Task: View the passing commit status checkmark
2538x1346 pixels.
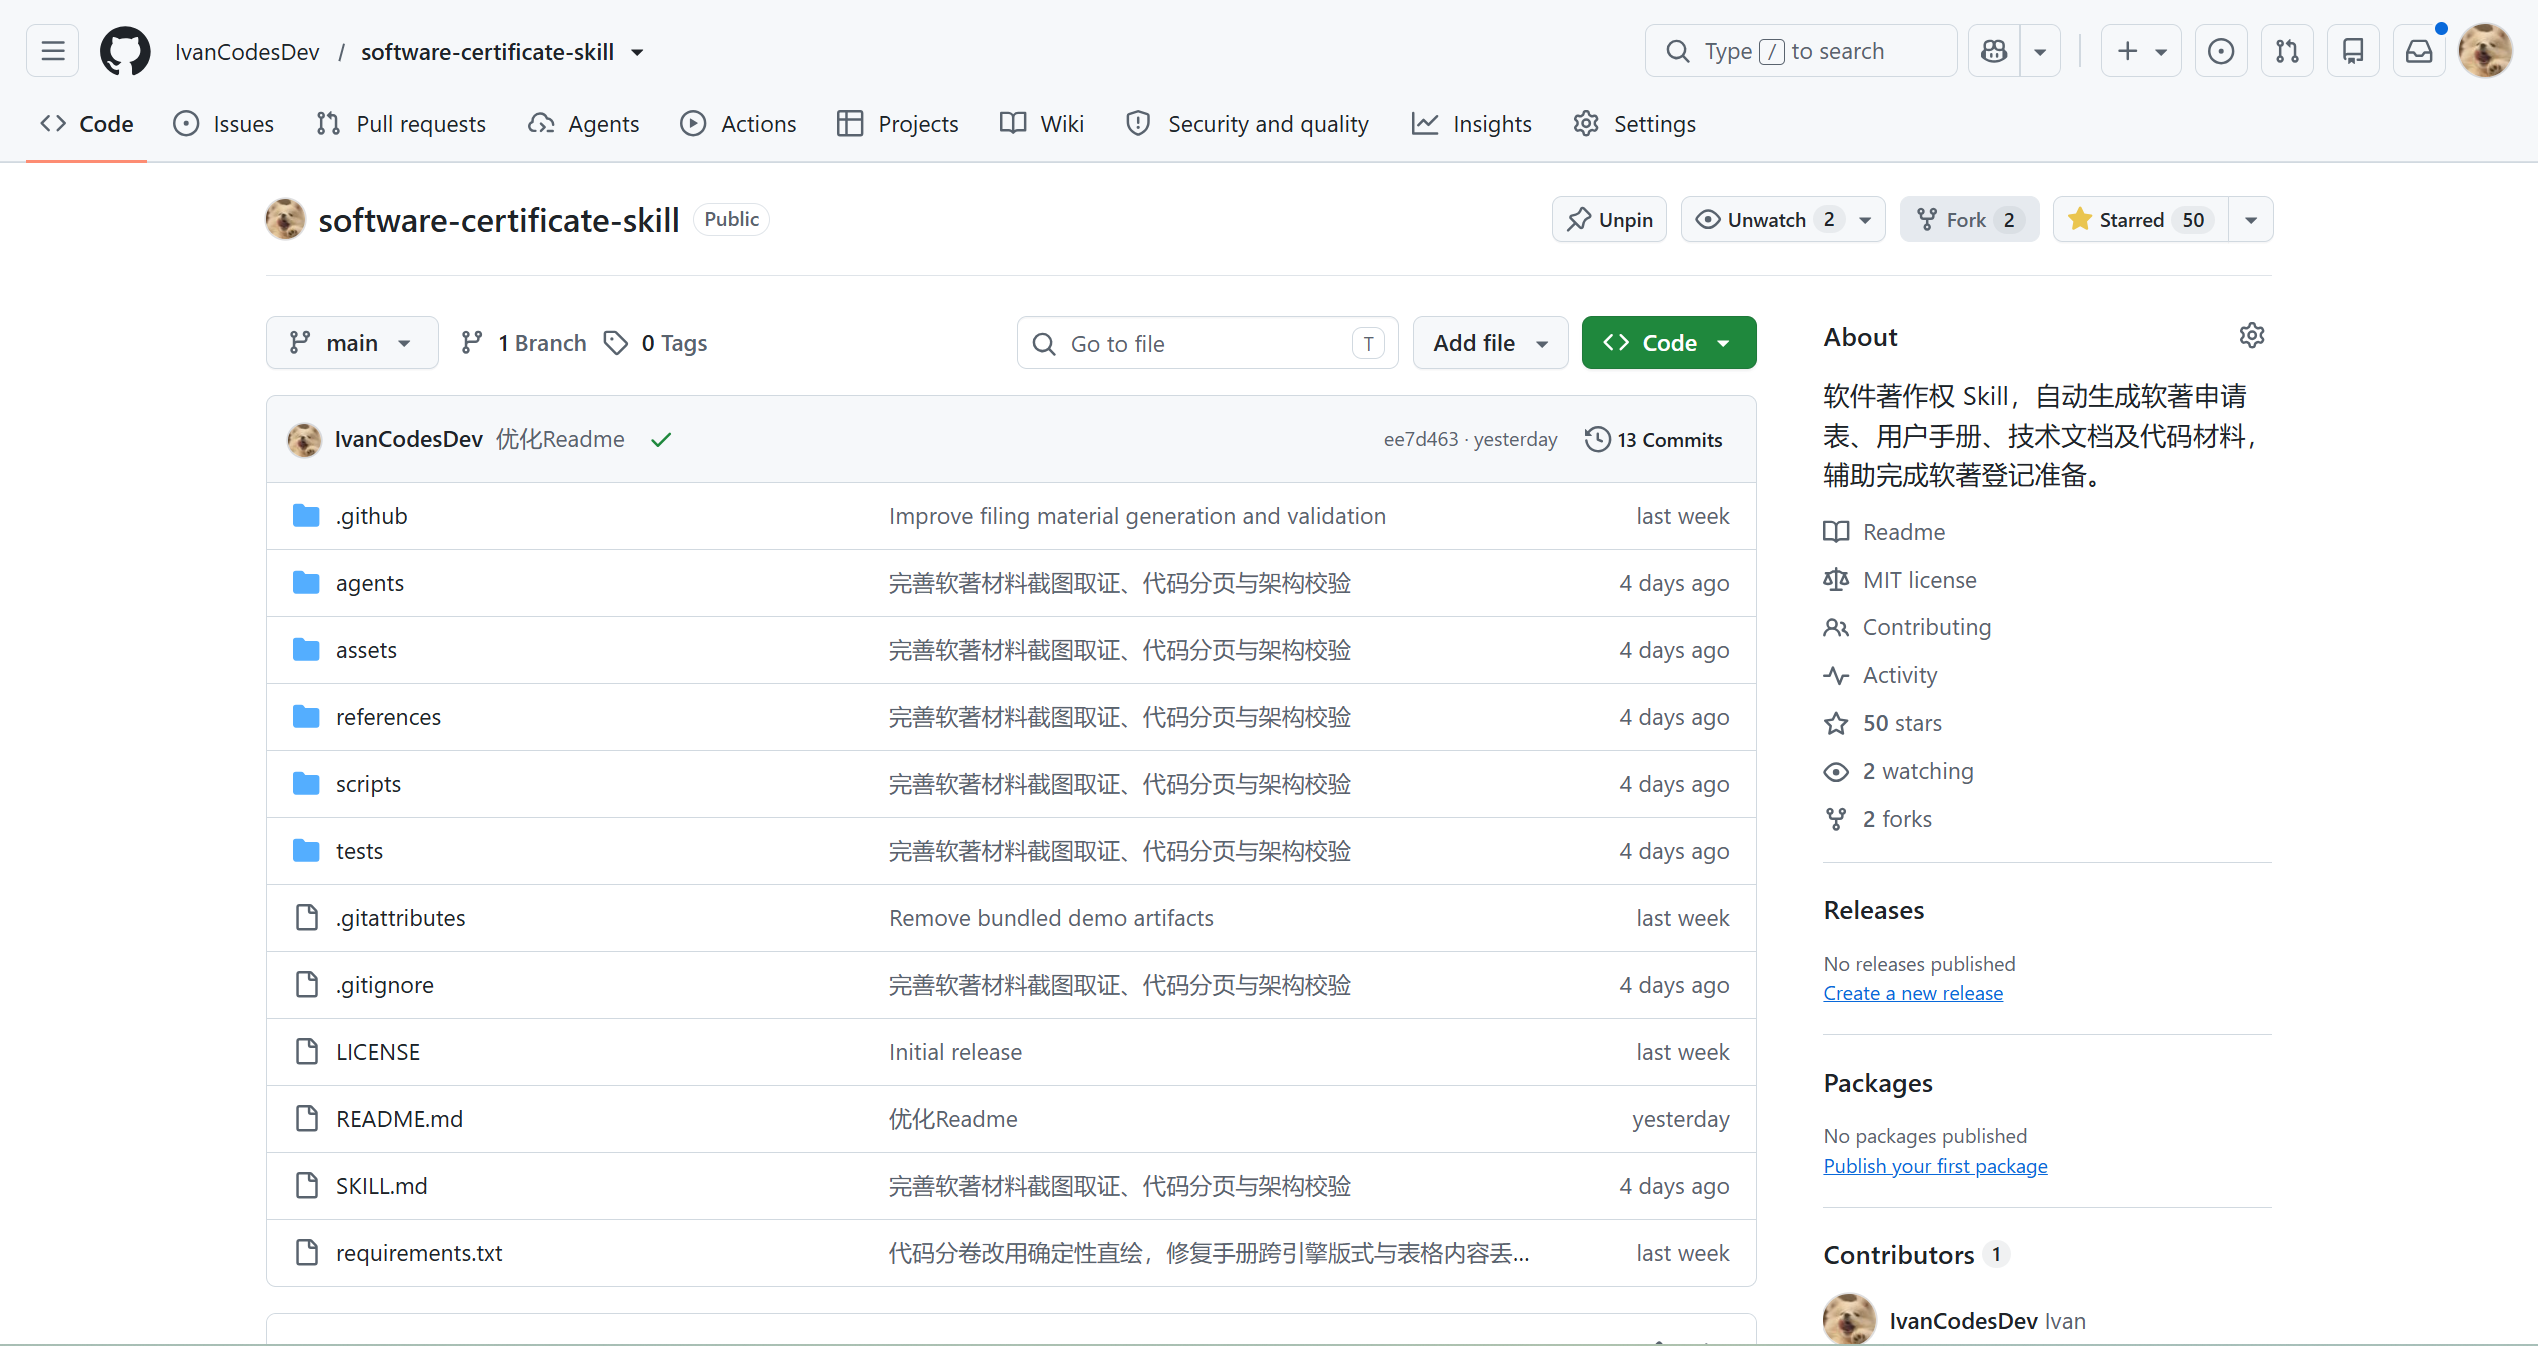Action: click(x=661, y=439)
